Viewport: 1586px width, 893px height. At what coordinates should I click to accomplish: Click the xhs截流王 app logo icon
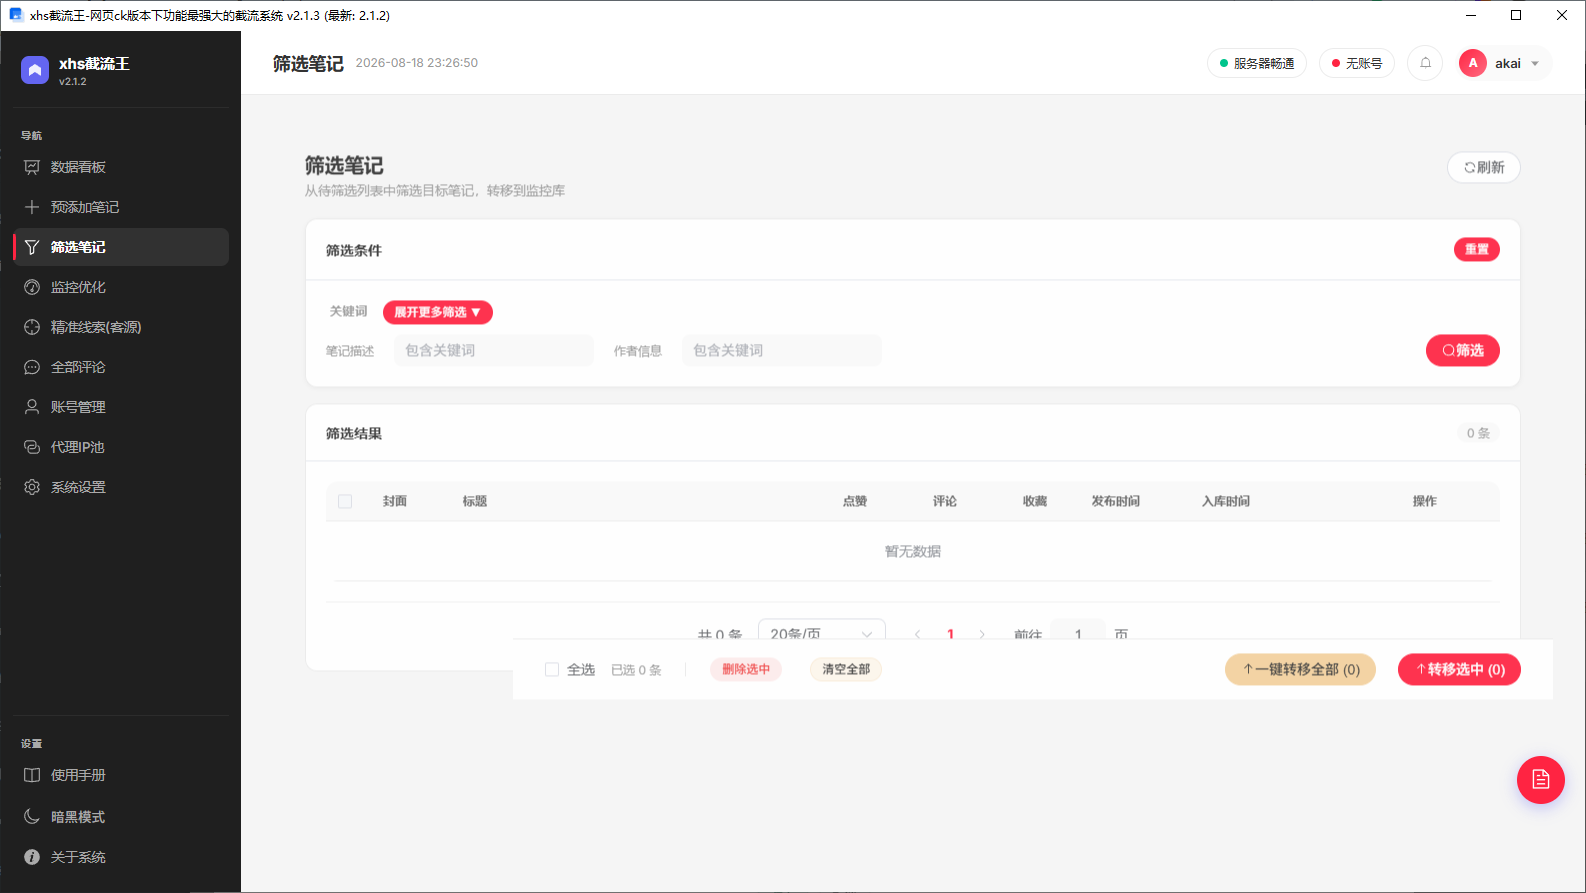pyautogui.click(x=35, y=70)
